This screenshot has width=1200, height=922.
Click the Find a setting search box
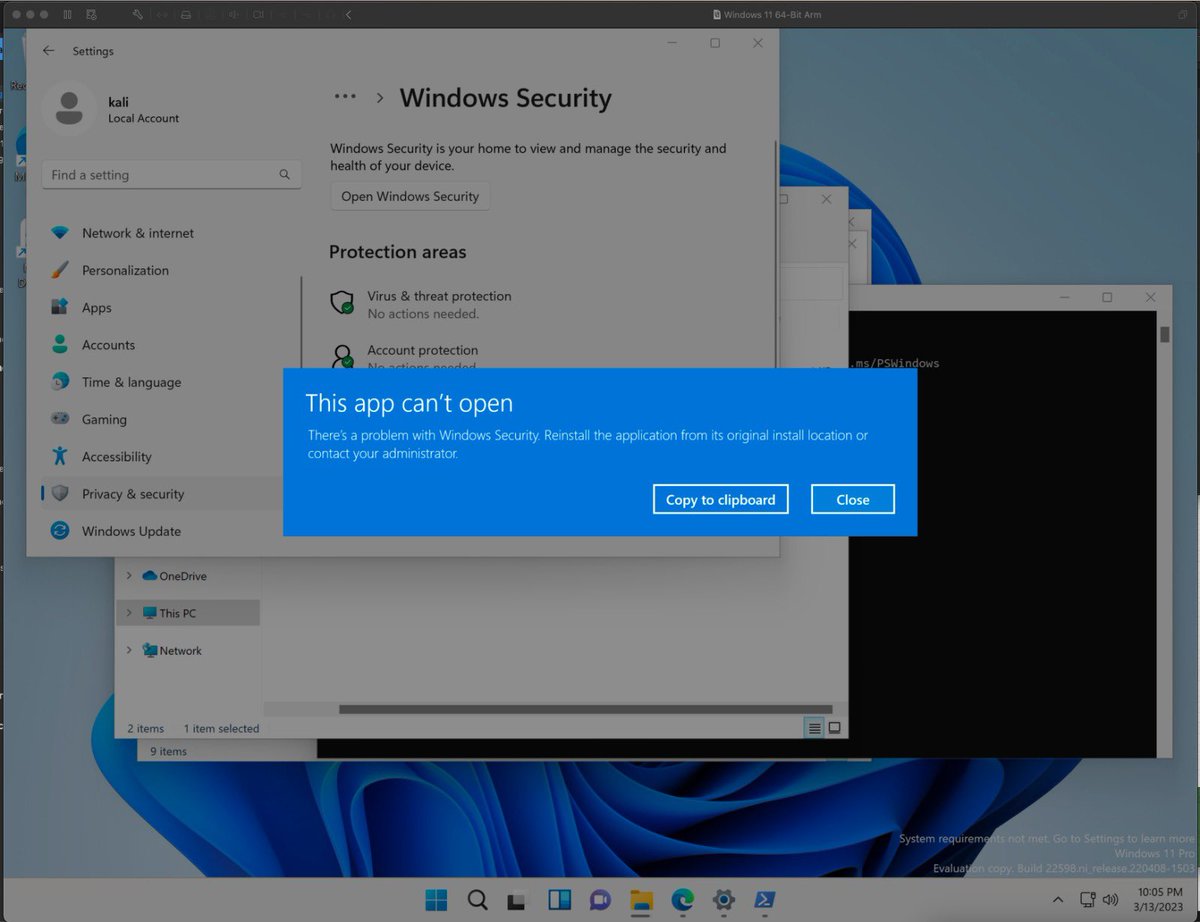pyautogui.click(x=171, y=175)
